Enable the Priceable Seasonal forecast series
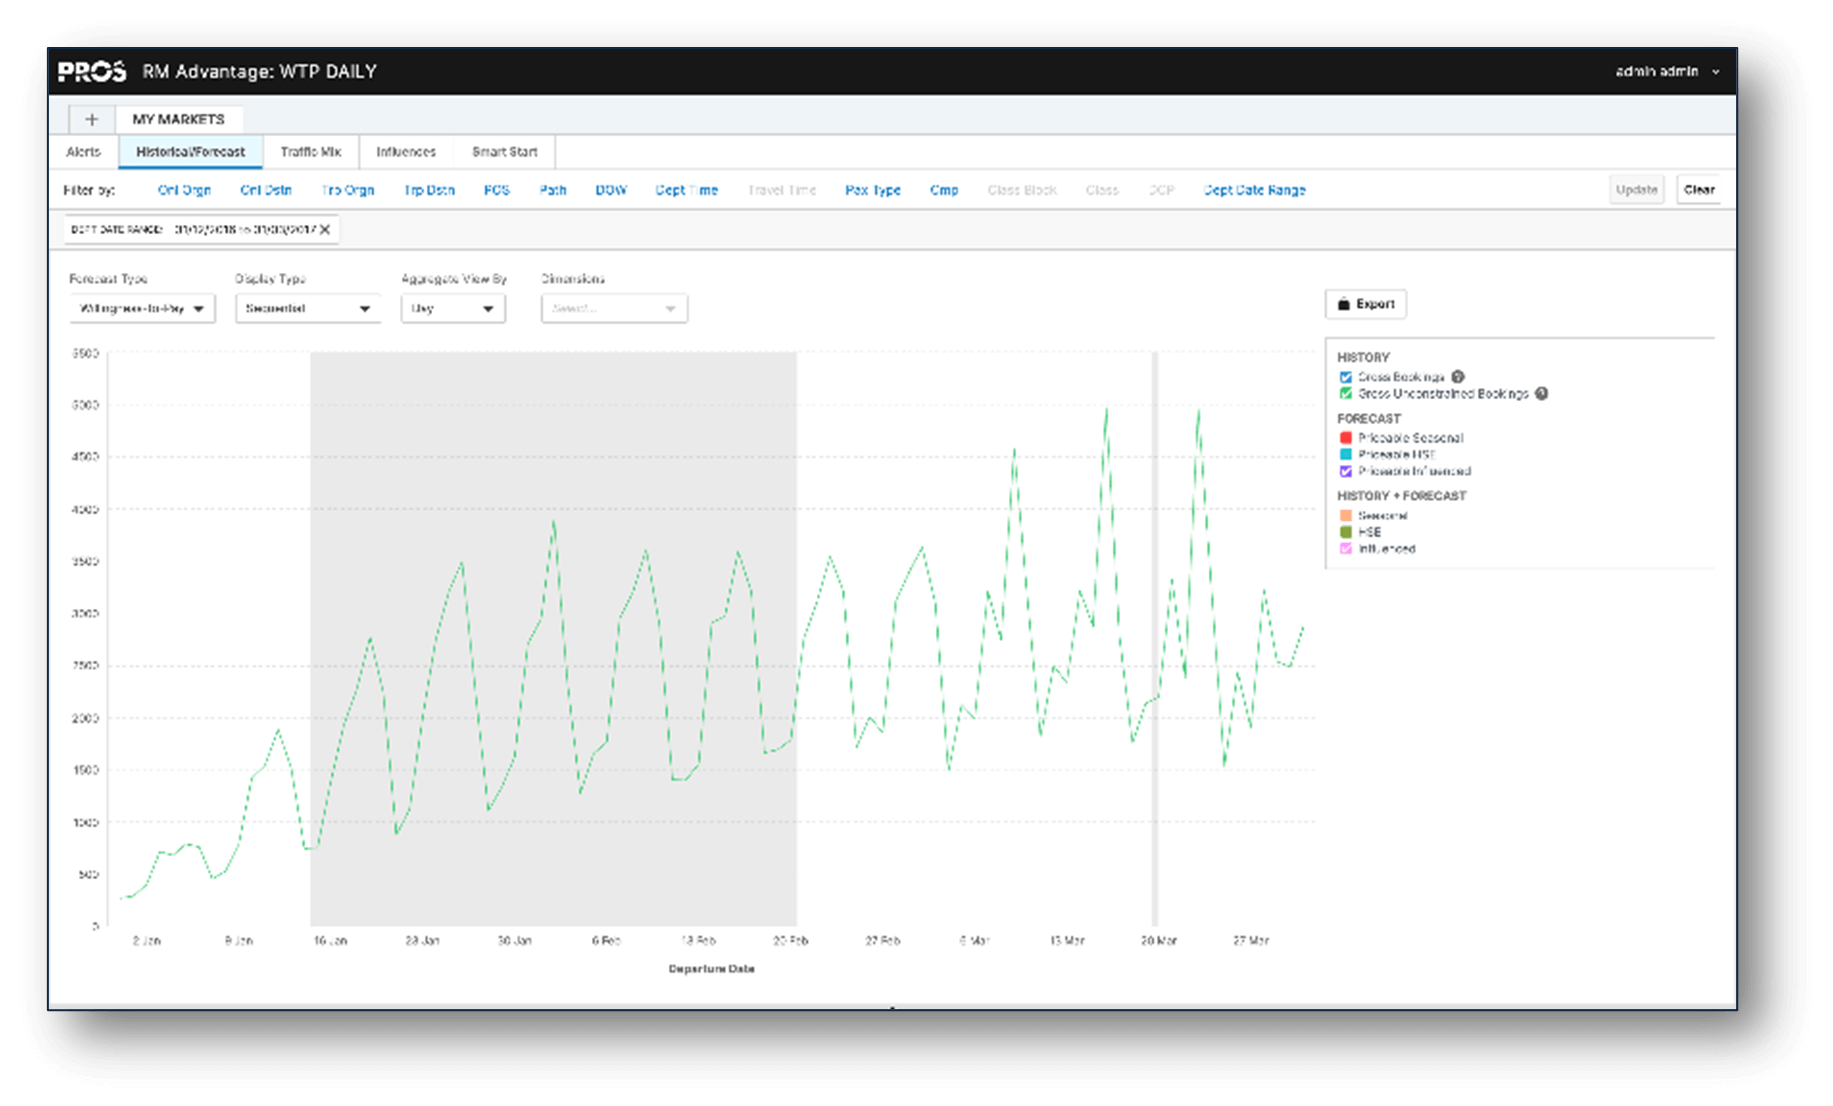The width and height of the screenshot is (1833, 1106). (x=1345, y=438)
